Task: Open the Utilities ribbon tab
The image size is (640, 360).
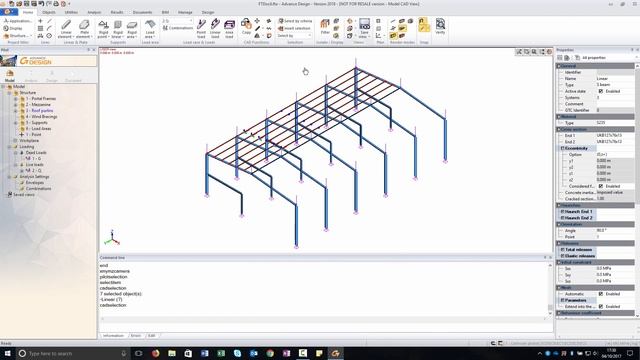Action: pyautogui.click(x=71, y=12)
